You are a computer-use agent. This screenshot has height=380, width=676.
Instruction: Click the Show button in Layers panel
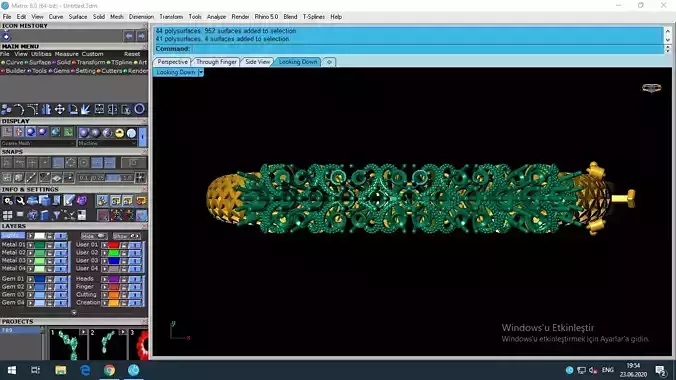coord(126,236)
